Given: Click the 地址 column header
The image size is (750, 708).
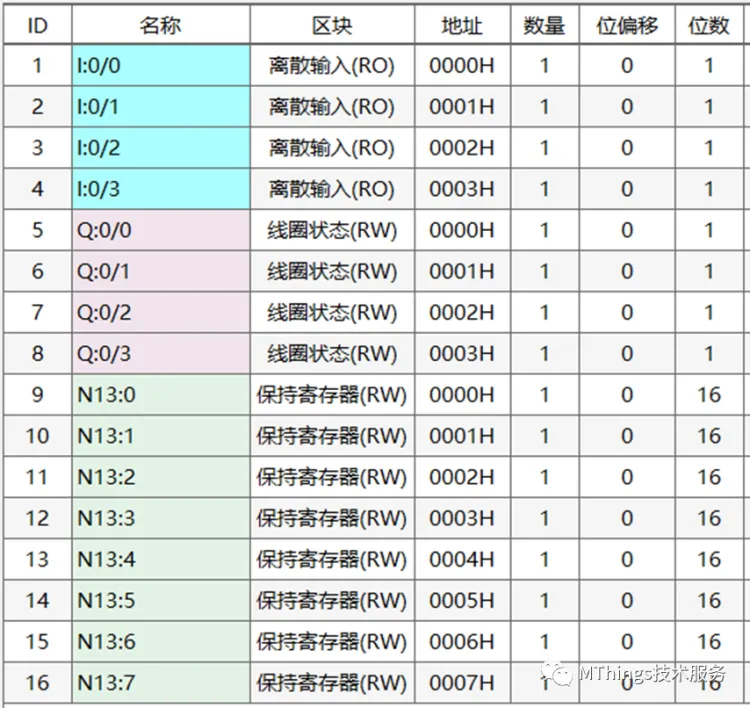Looking at the screenshot, I should (x=463, y=25).
